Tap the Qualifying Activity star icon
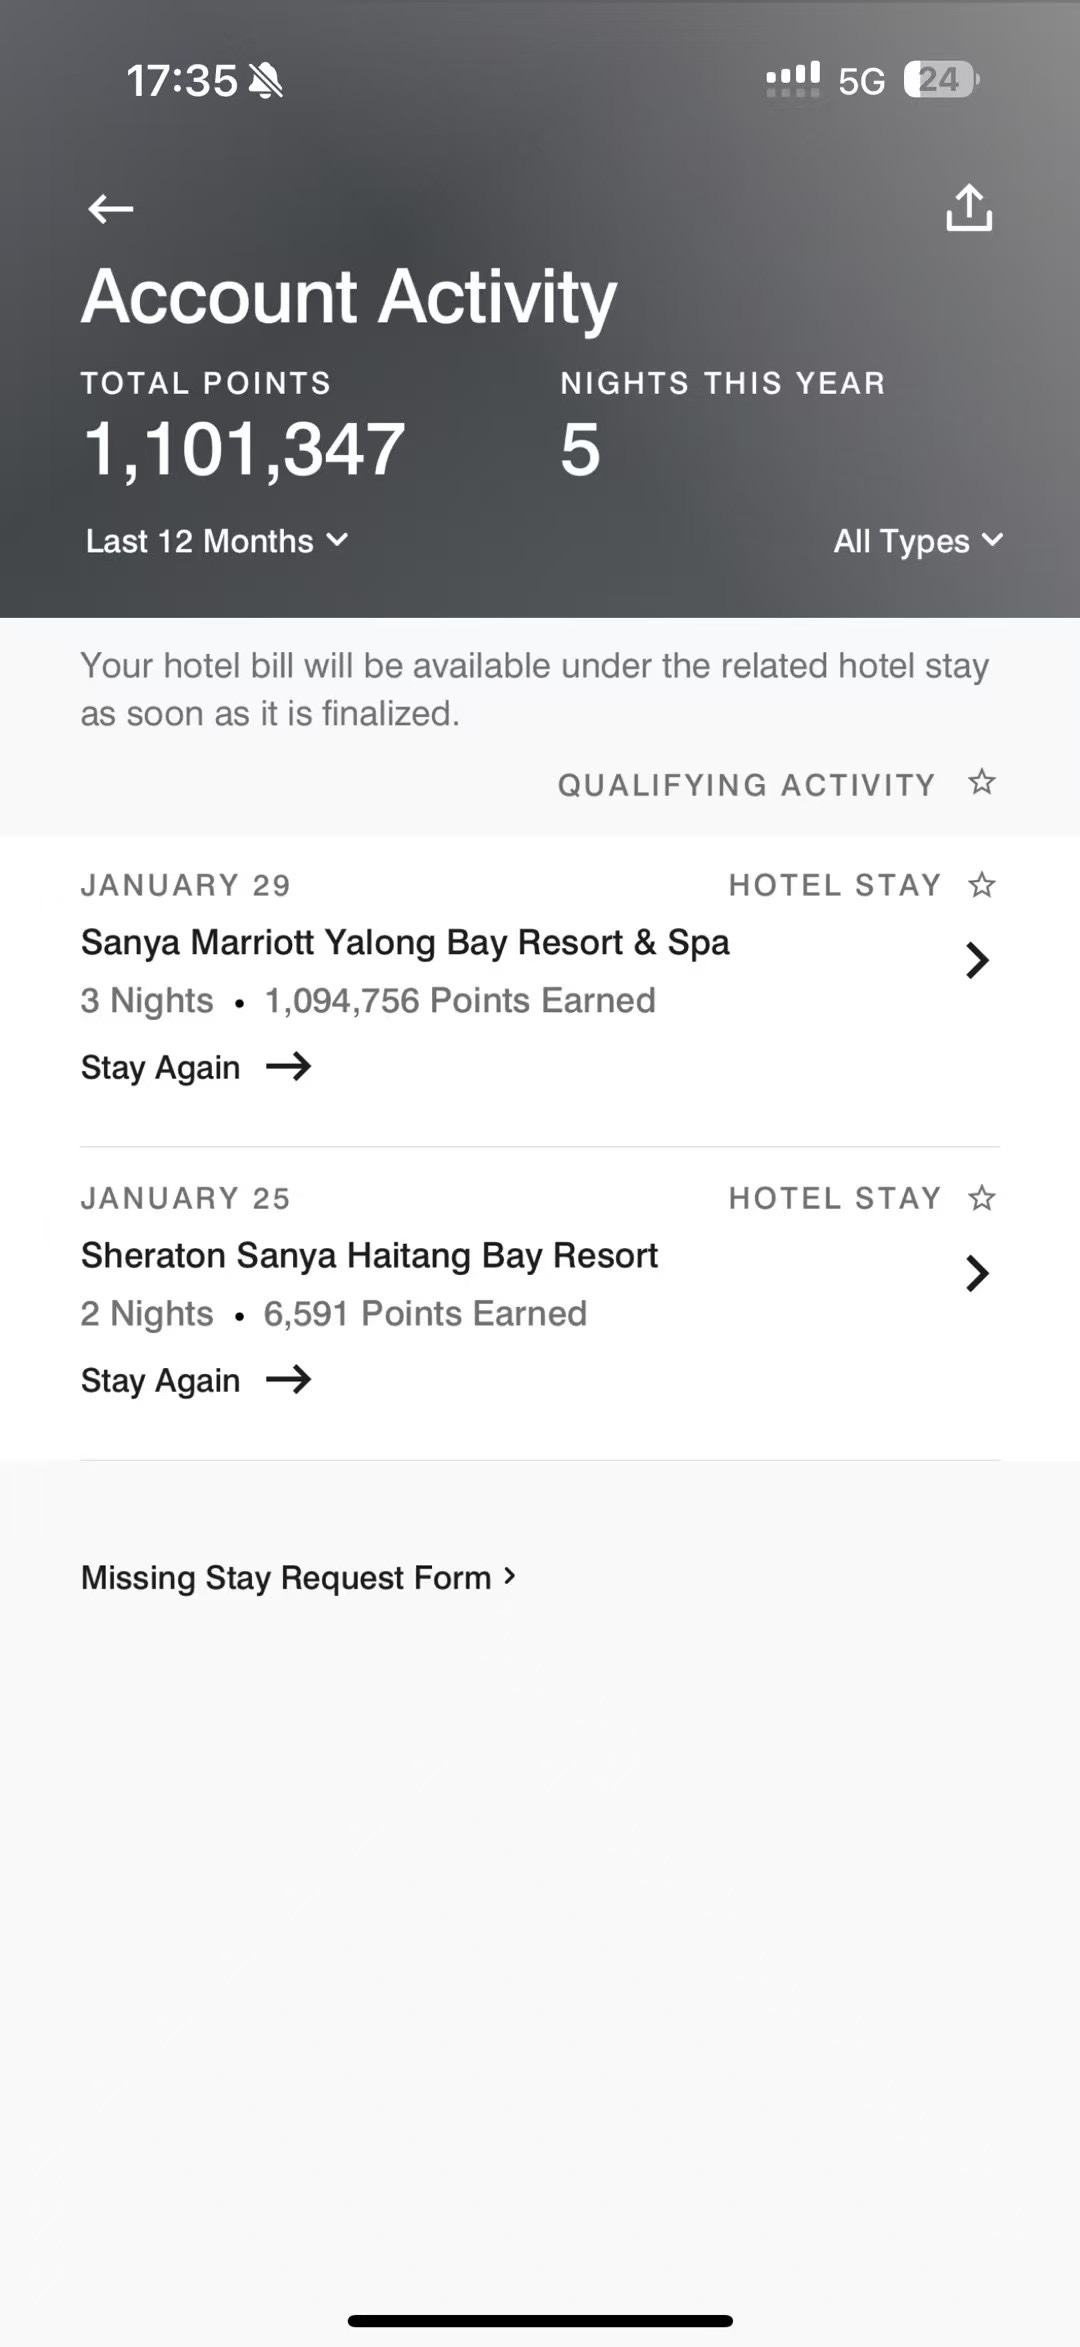1080x2347 pixels. [x=982, y=782]
